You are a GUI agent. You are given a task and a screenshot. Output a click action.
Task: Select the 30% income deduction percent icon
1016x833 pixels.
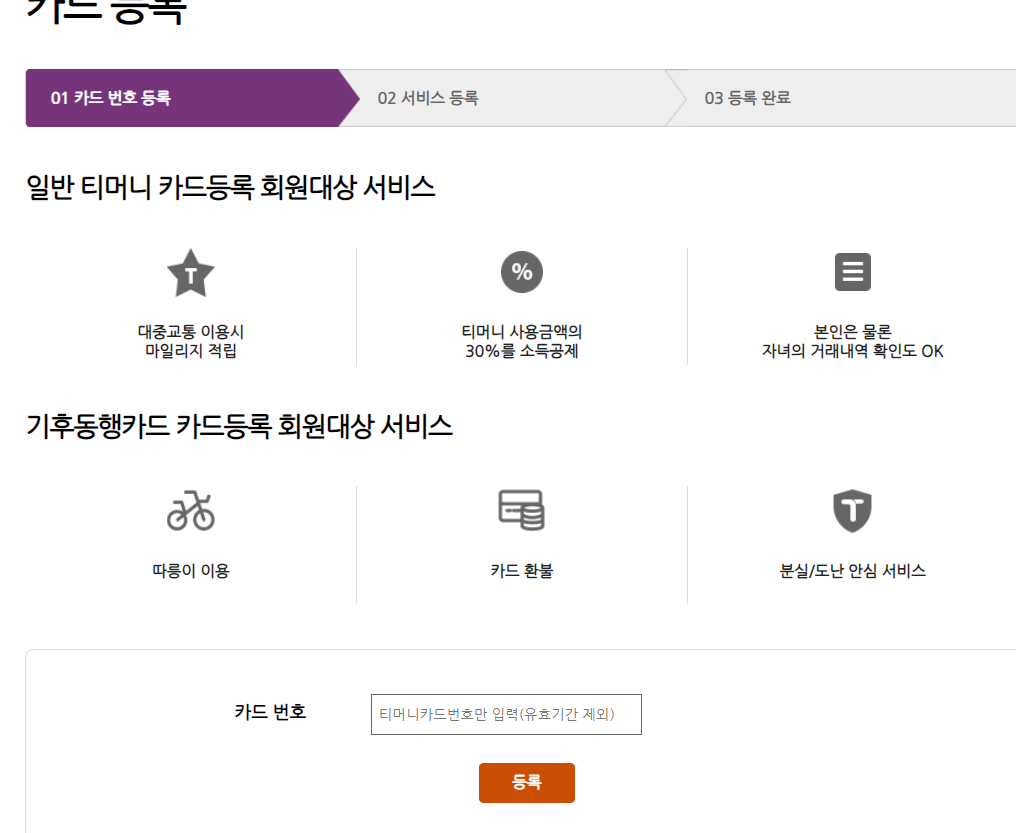(x=521, y=271)
